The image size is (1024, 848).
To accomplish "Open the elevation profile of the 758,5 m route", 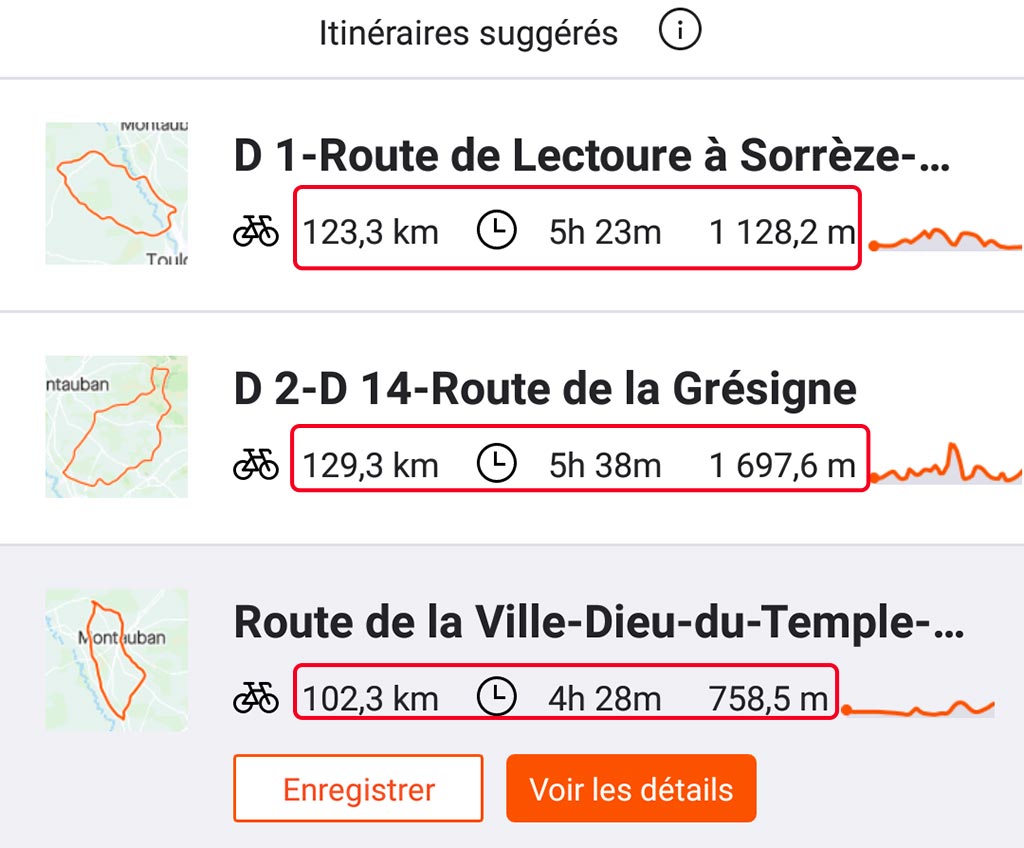I will [918, 708].
